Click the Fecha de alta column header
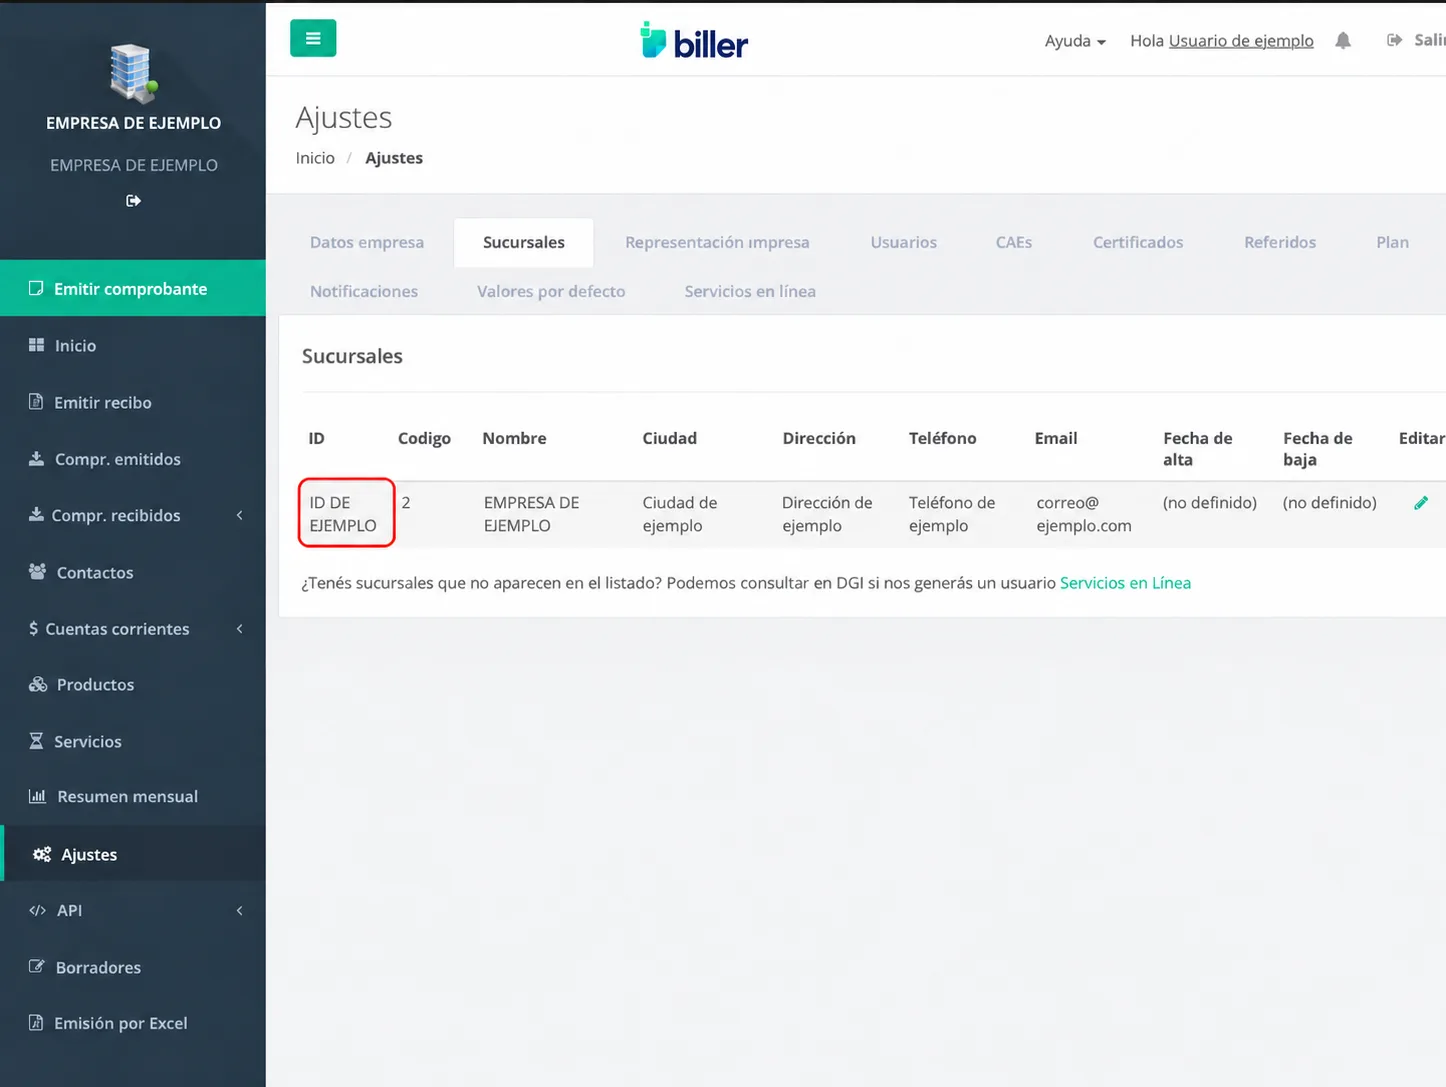 click(x=1198, y=449)
